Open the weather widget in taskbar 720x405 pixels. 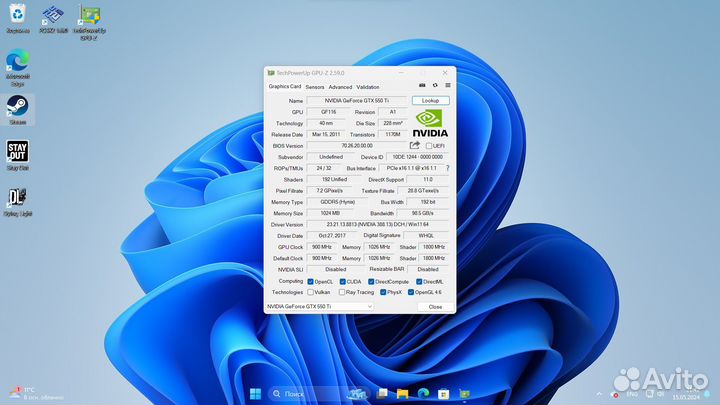[36, 393]
